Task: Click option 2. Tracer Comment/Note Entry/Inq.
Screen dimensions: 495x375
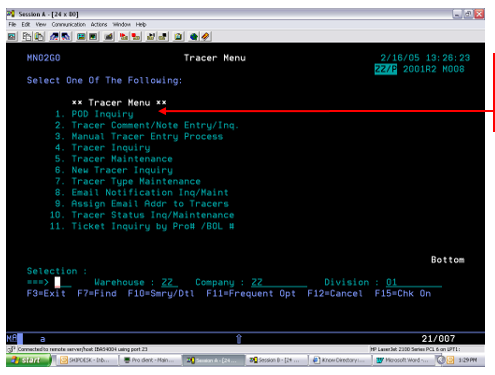Action: [x=147, y=125]
